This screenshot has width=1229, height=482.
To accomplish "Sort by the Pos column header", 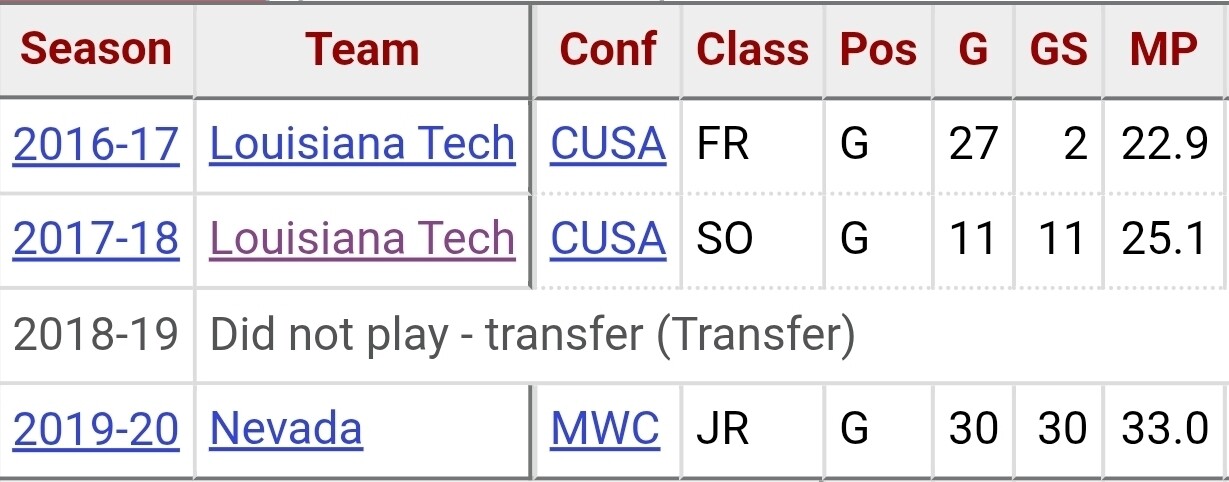I will click(878, 50).
